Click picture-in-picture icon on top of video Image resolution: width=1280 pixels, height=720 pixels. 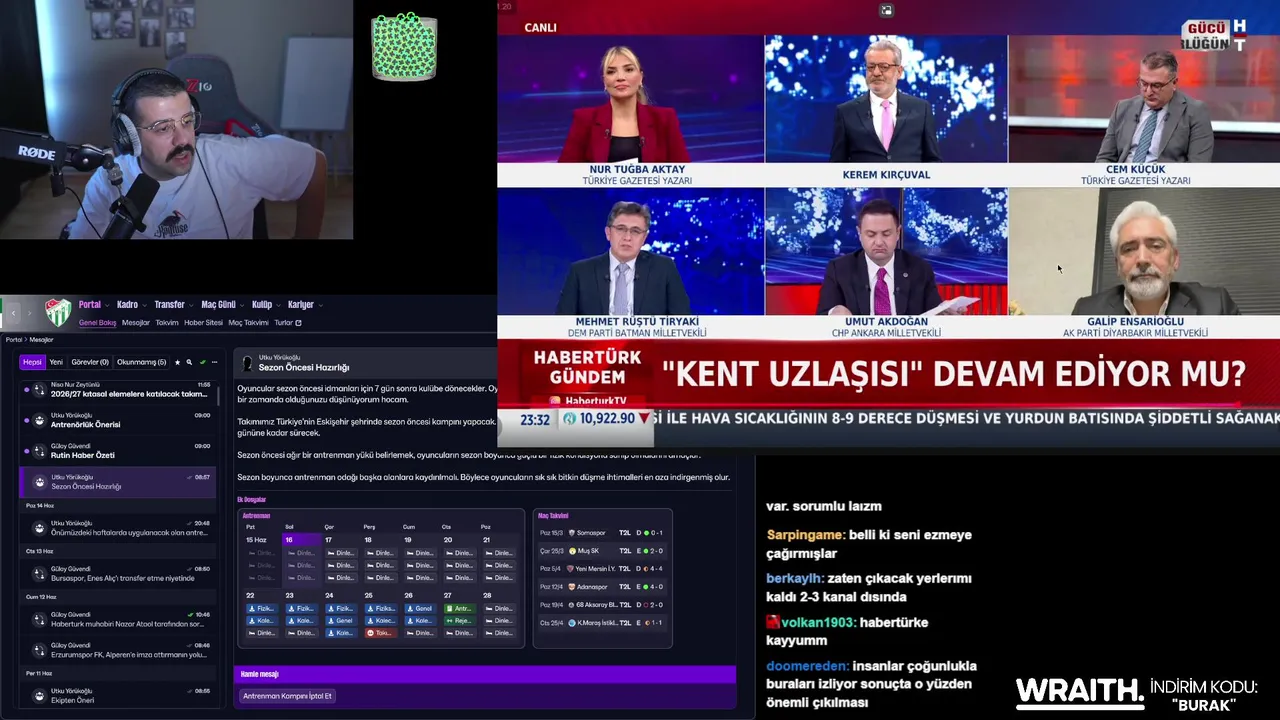pos(886,10)
